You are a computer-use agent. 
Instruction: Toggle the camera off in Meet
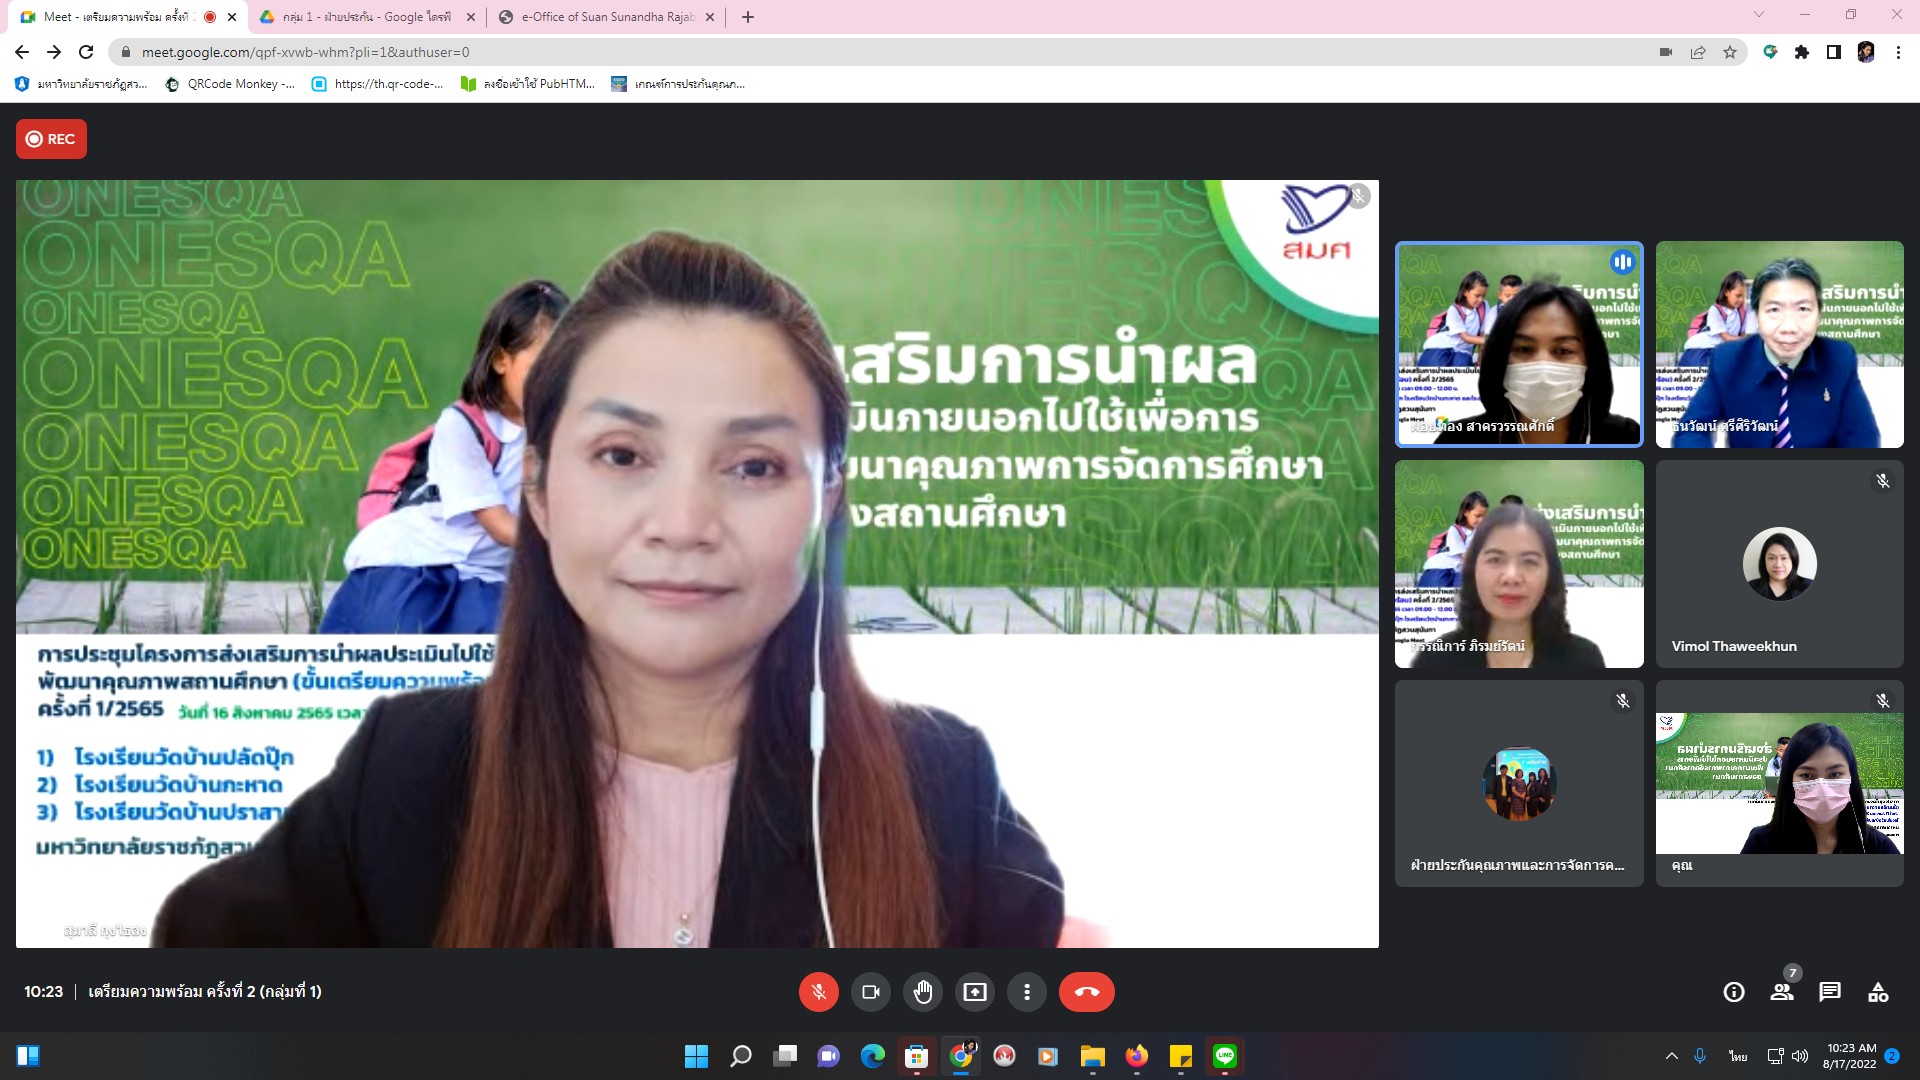click(870, 992)
